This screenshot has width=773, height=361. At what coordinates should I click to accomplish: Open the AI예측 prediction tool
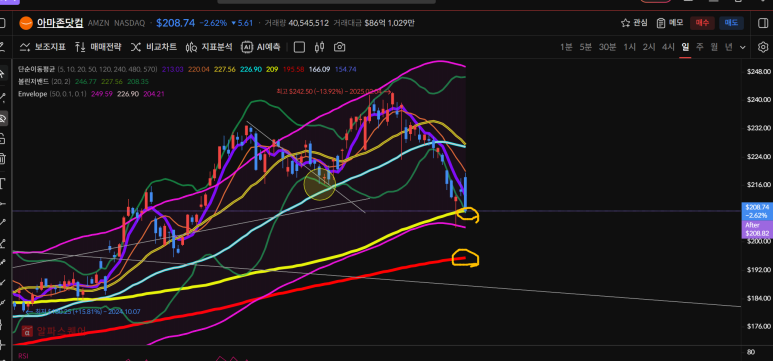click(x=261, y=47)
